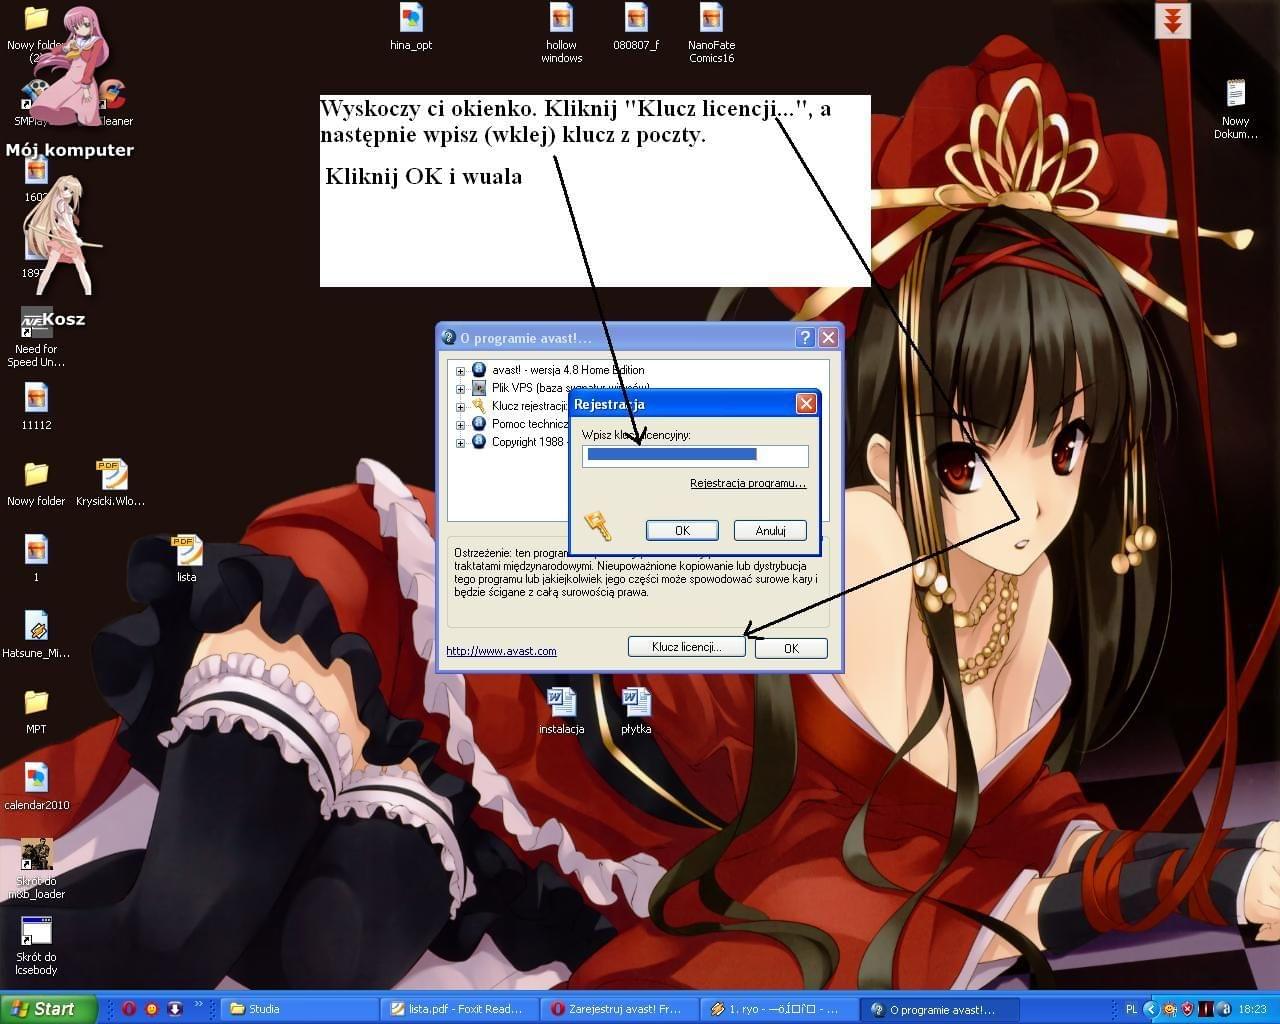Open the płytka Word document icon
Viewport: 1280px width, 1024px height.
pos(636,711)
